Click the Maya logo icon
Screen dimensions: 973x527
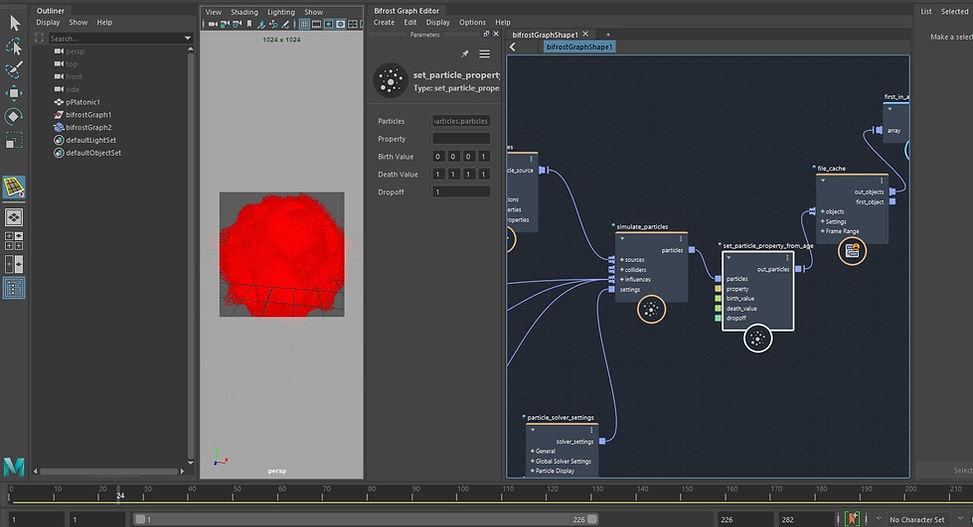(14, 466)
